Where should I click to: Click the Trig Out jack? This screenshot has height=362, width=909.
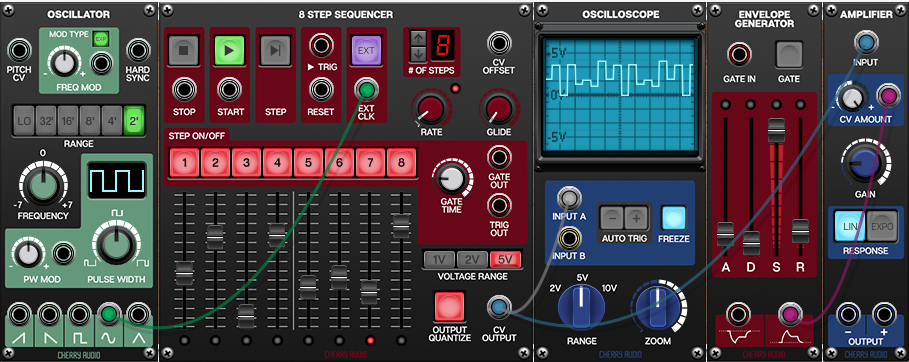coord(499,205)
